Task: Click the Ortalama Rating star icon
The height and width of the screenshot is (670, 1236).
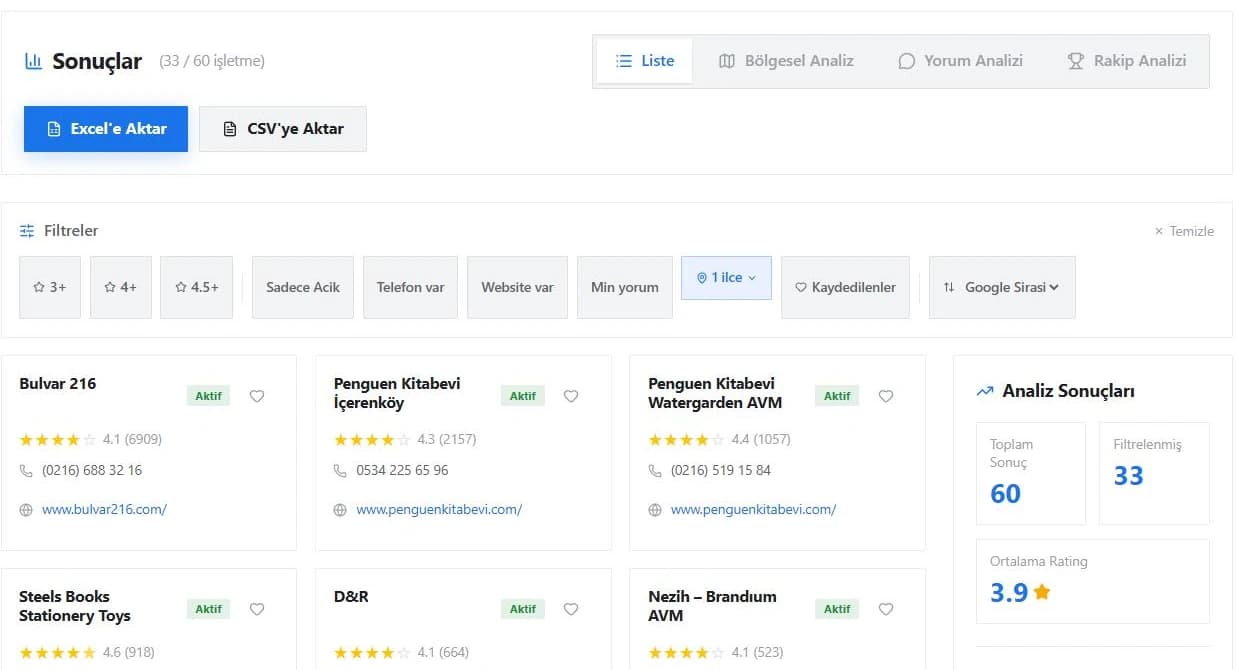Action: click(1042, 592)
